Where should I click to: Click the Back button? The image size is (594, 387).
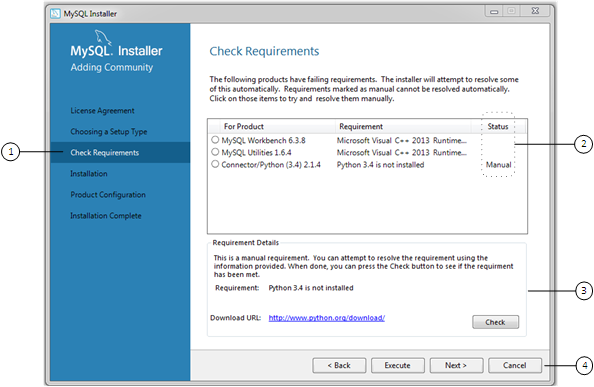click(x=339, y=365)
